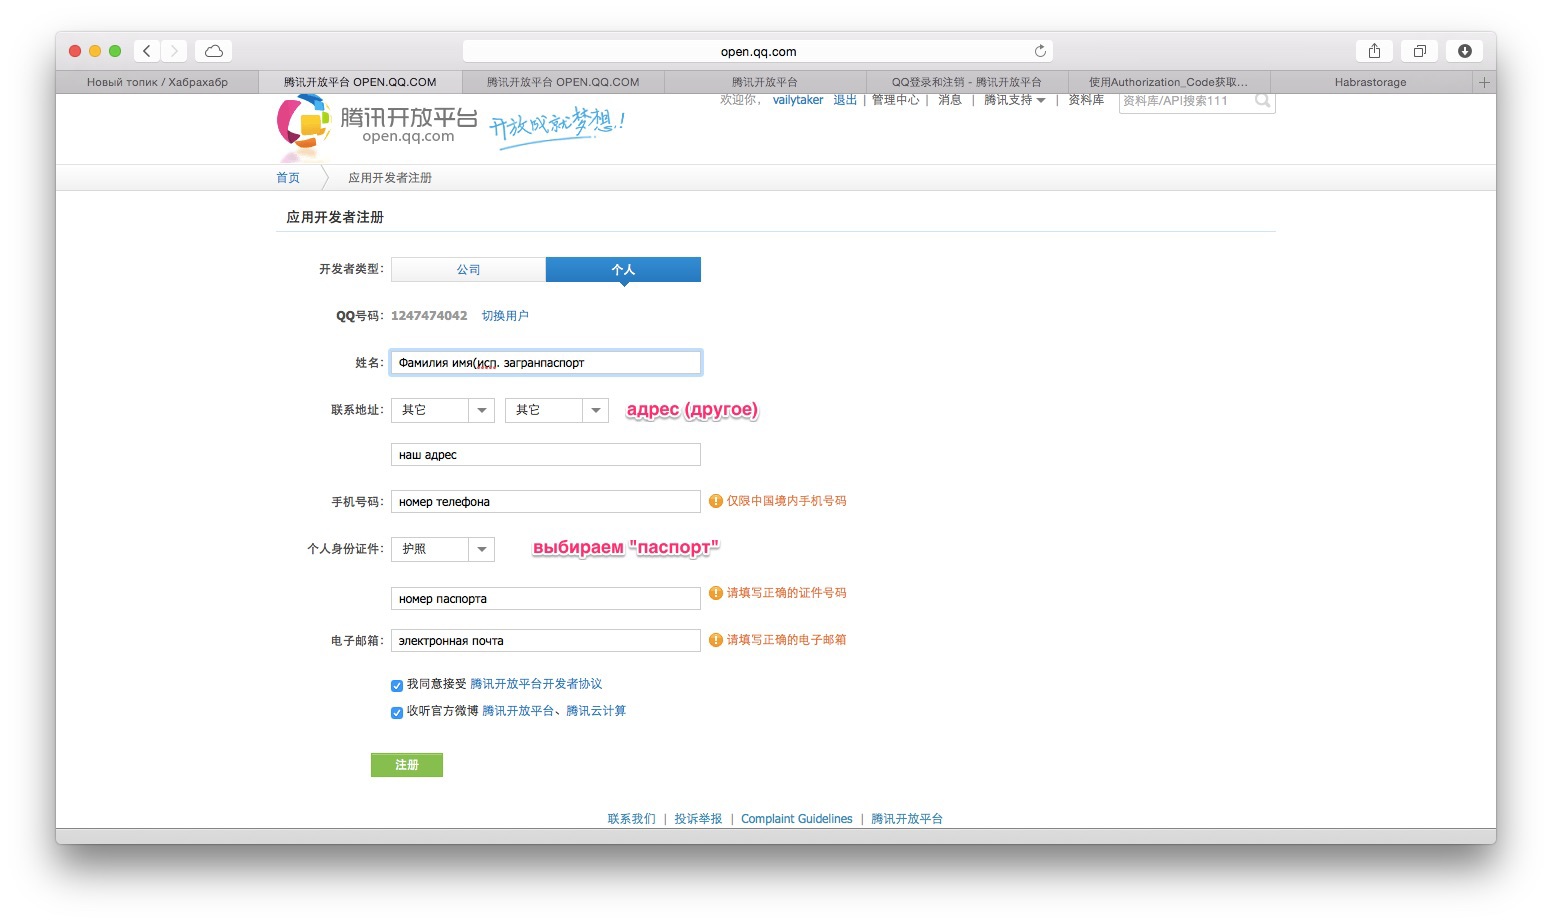This screenshot has width=1552, height=924.
Task: Go back with Safari's back arrow
Action: click(147, 51)
